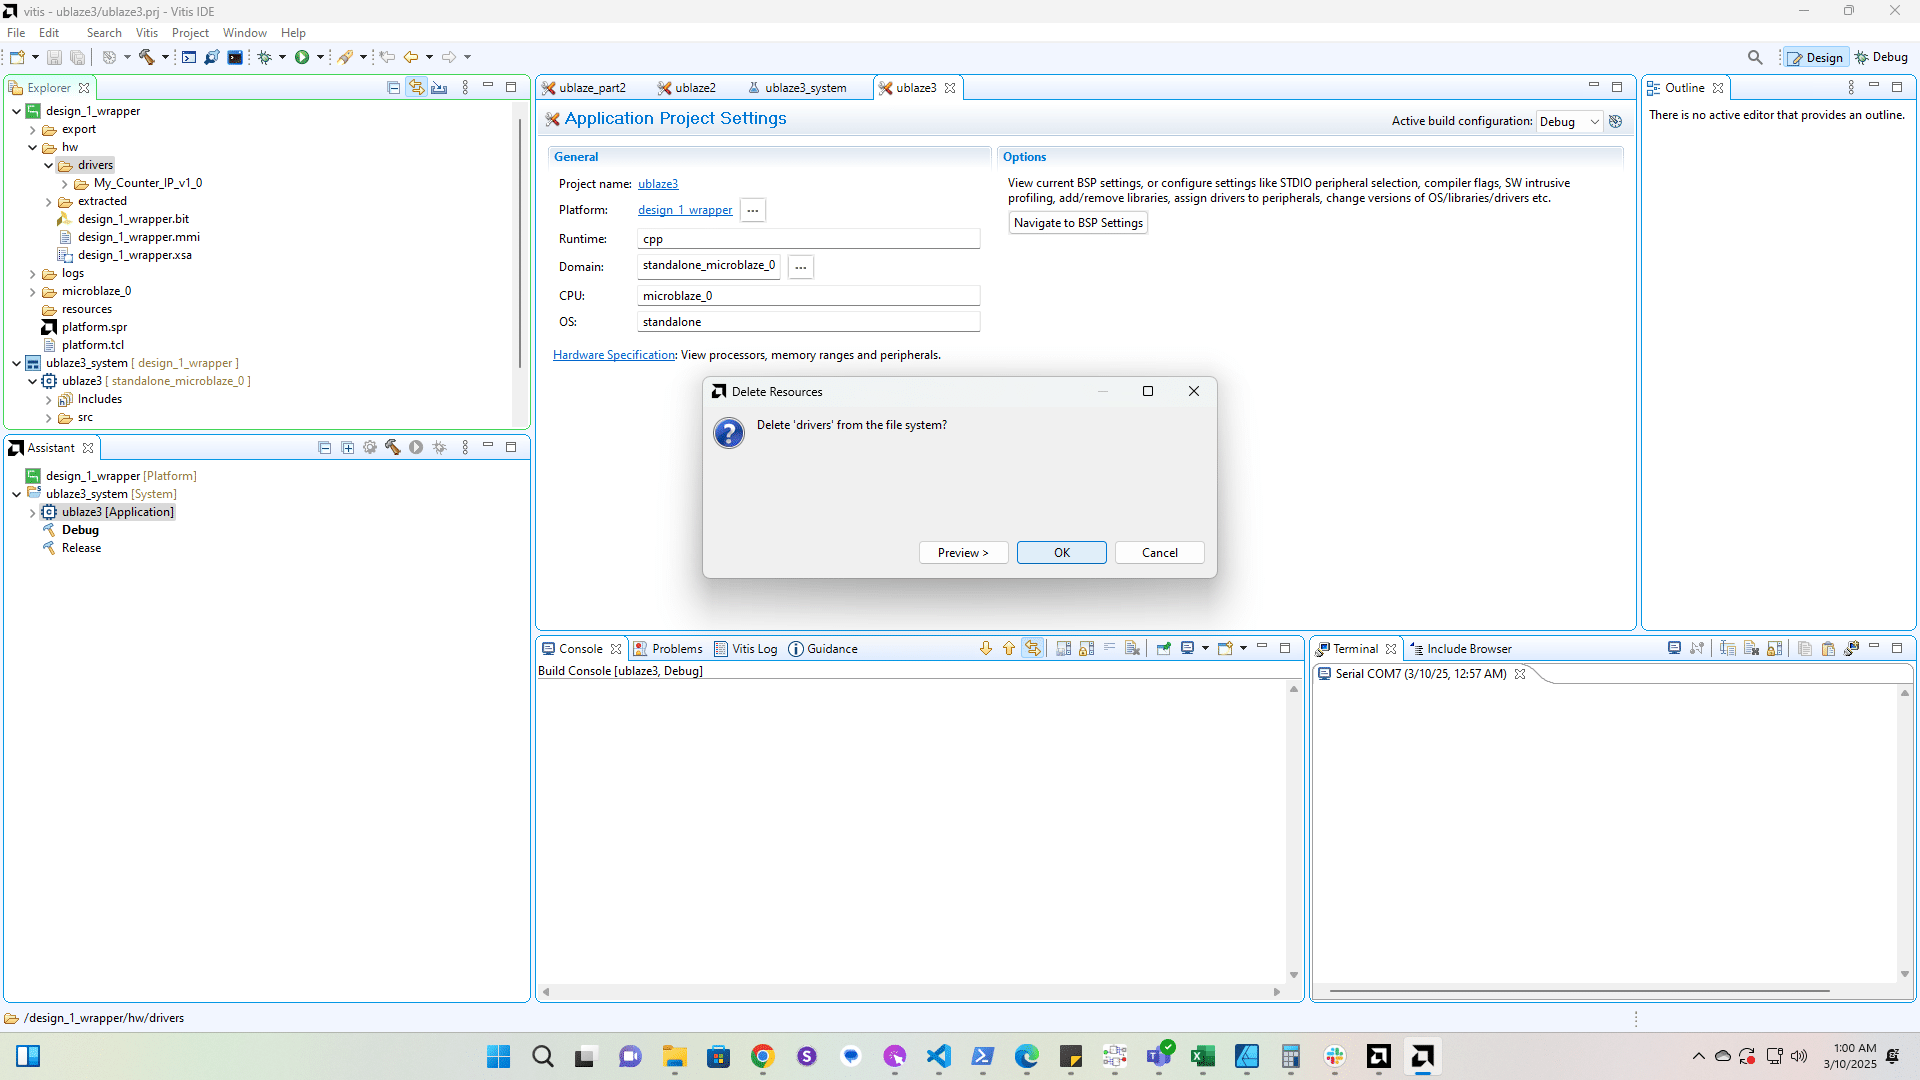
Task: Open the Hardware Specification link
Action: click(x=614, y=355)
